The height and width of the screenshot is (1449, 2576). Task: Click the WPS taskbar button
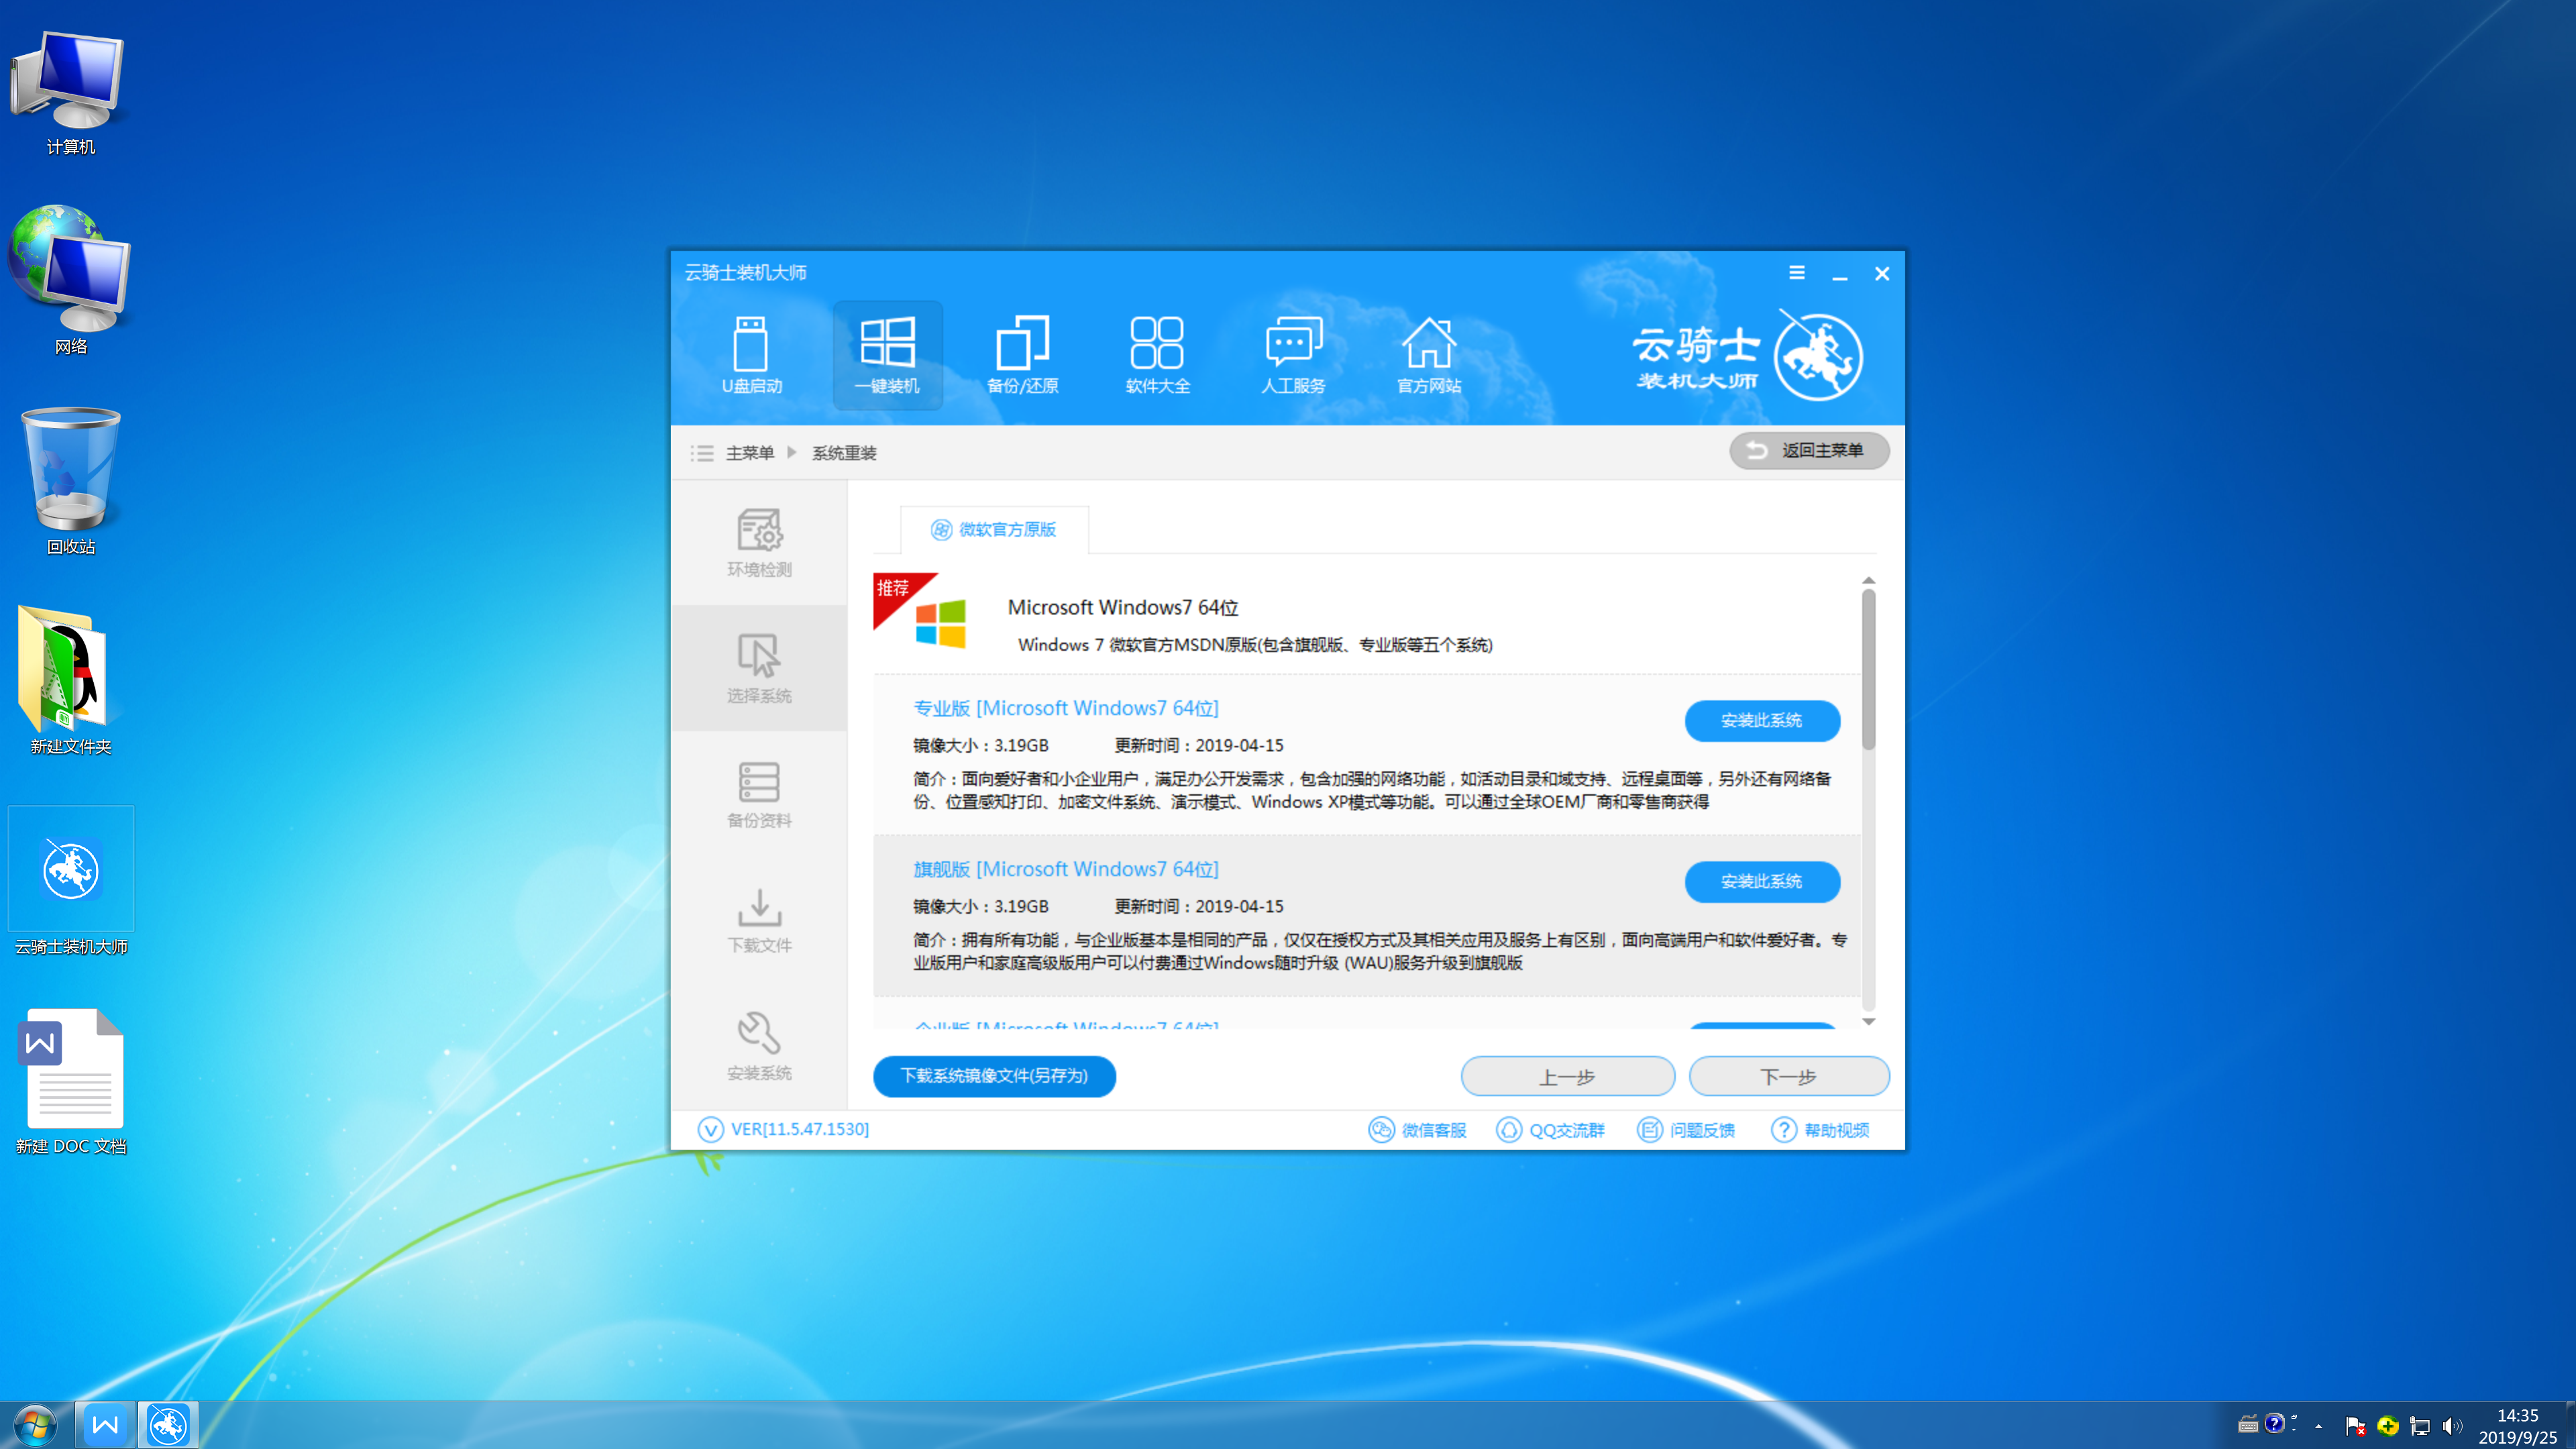click(x=104, y=1424)
